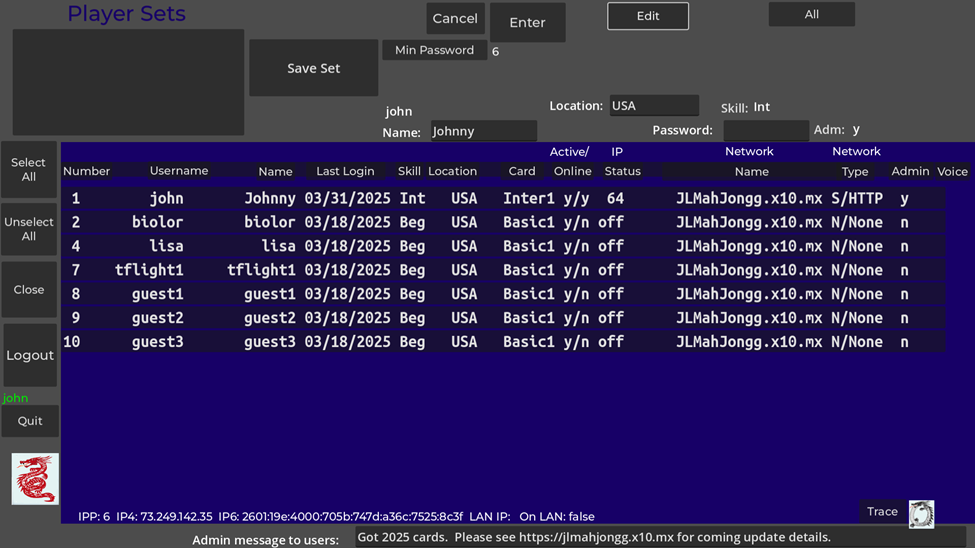This screenshot has width=975, height=548.
Task: Click into the Name field containing Johnny
Action: pos(483,131)
